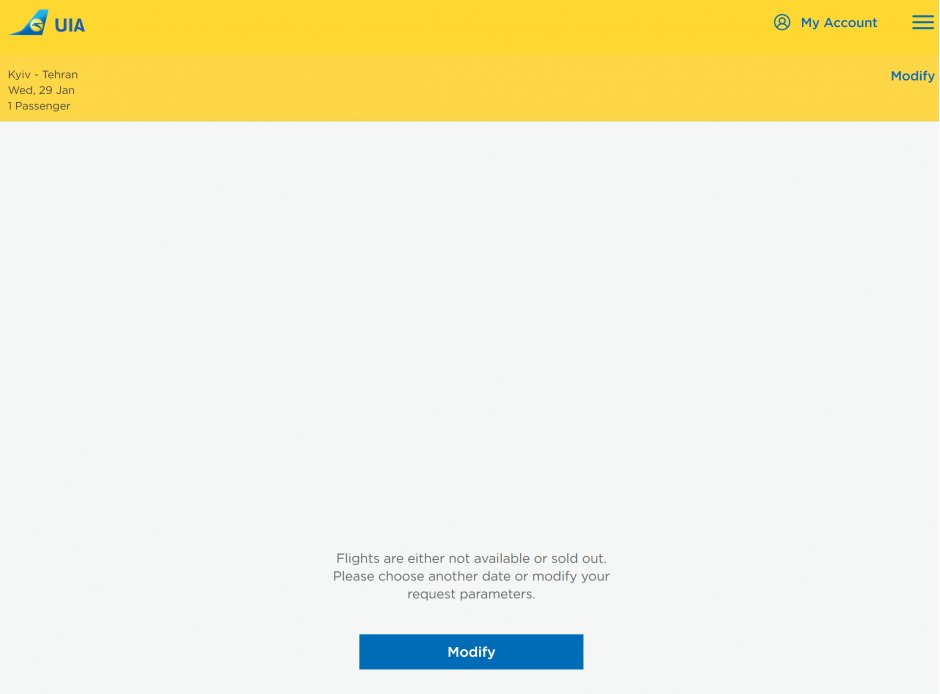Click the UIA airline logo

point(47,23)
